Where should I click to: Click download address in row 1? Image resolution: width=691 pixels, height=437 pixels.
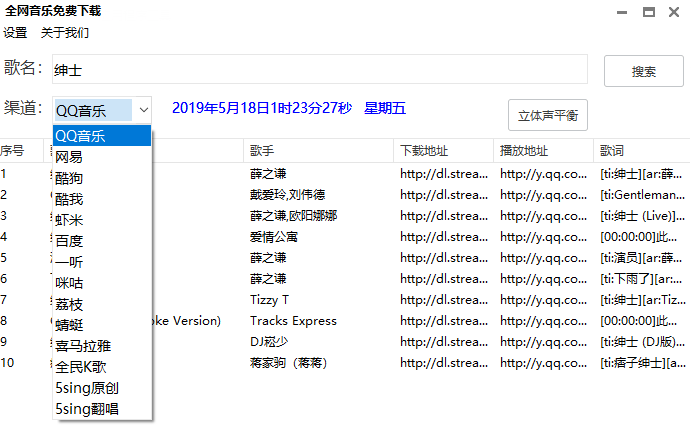(444, 174)
